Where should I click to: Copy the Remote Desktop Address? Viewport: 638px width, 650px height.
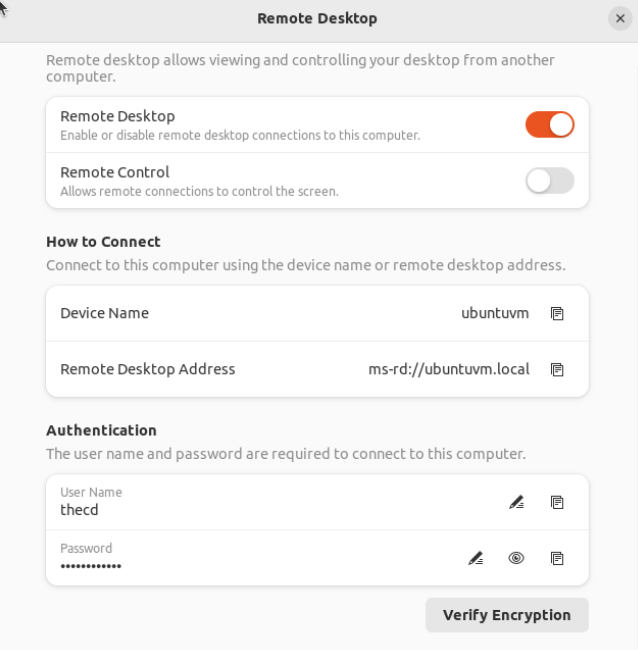pos(557,369)
